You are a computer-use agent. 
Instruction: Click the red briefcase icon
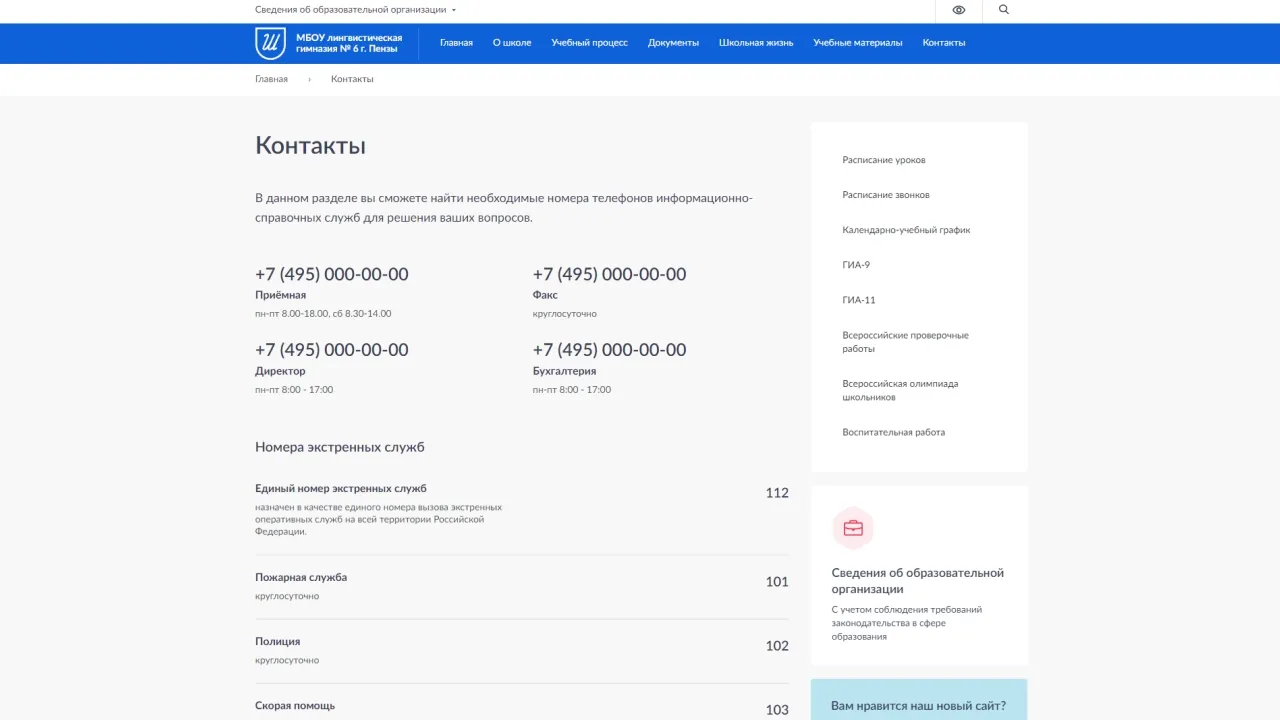click(x=853, y=528)
